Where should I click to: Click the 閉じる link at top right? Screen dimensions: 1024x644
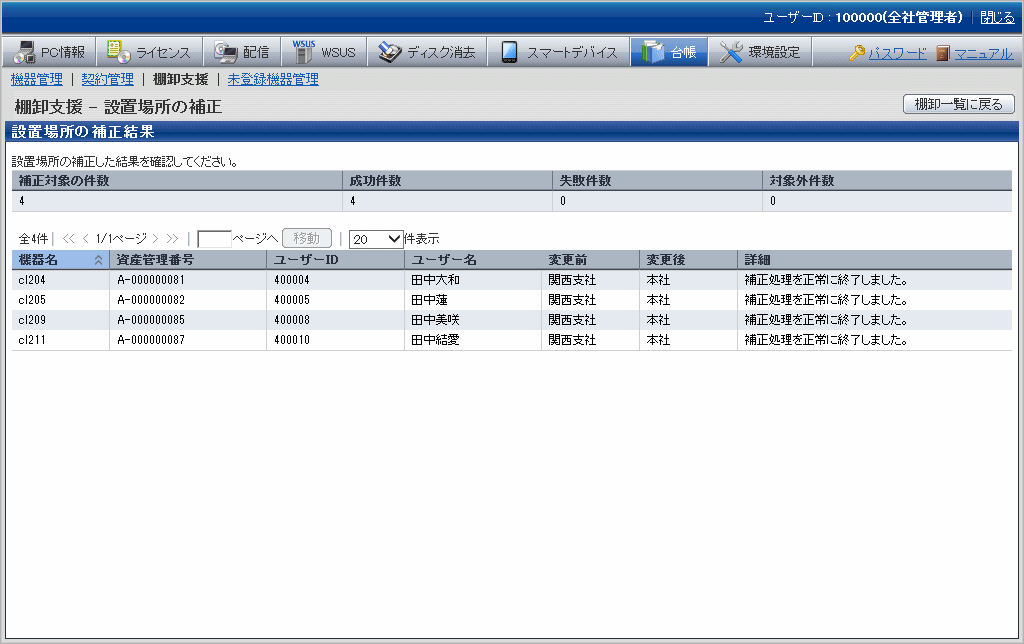click(x=996, y=18)
